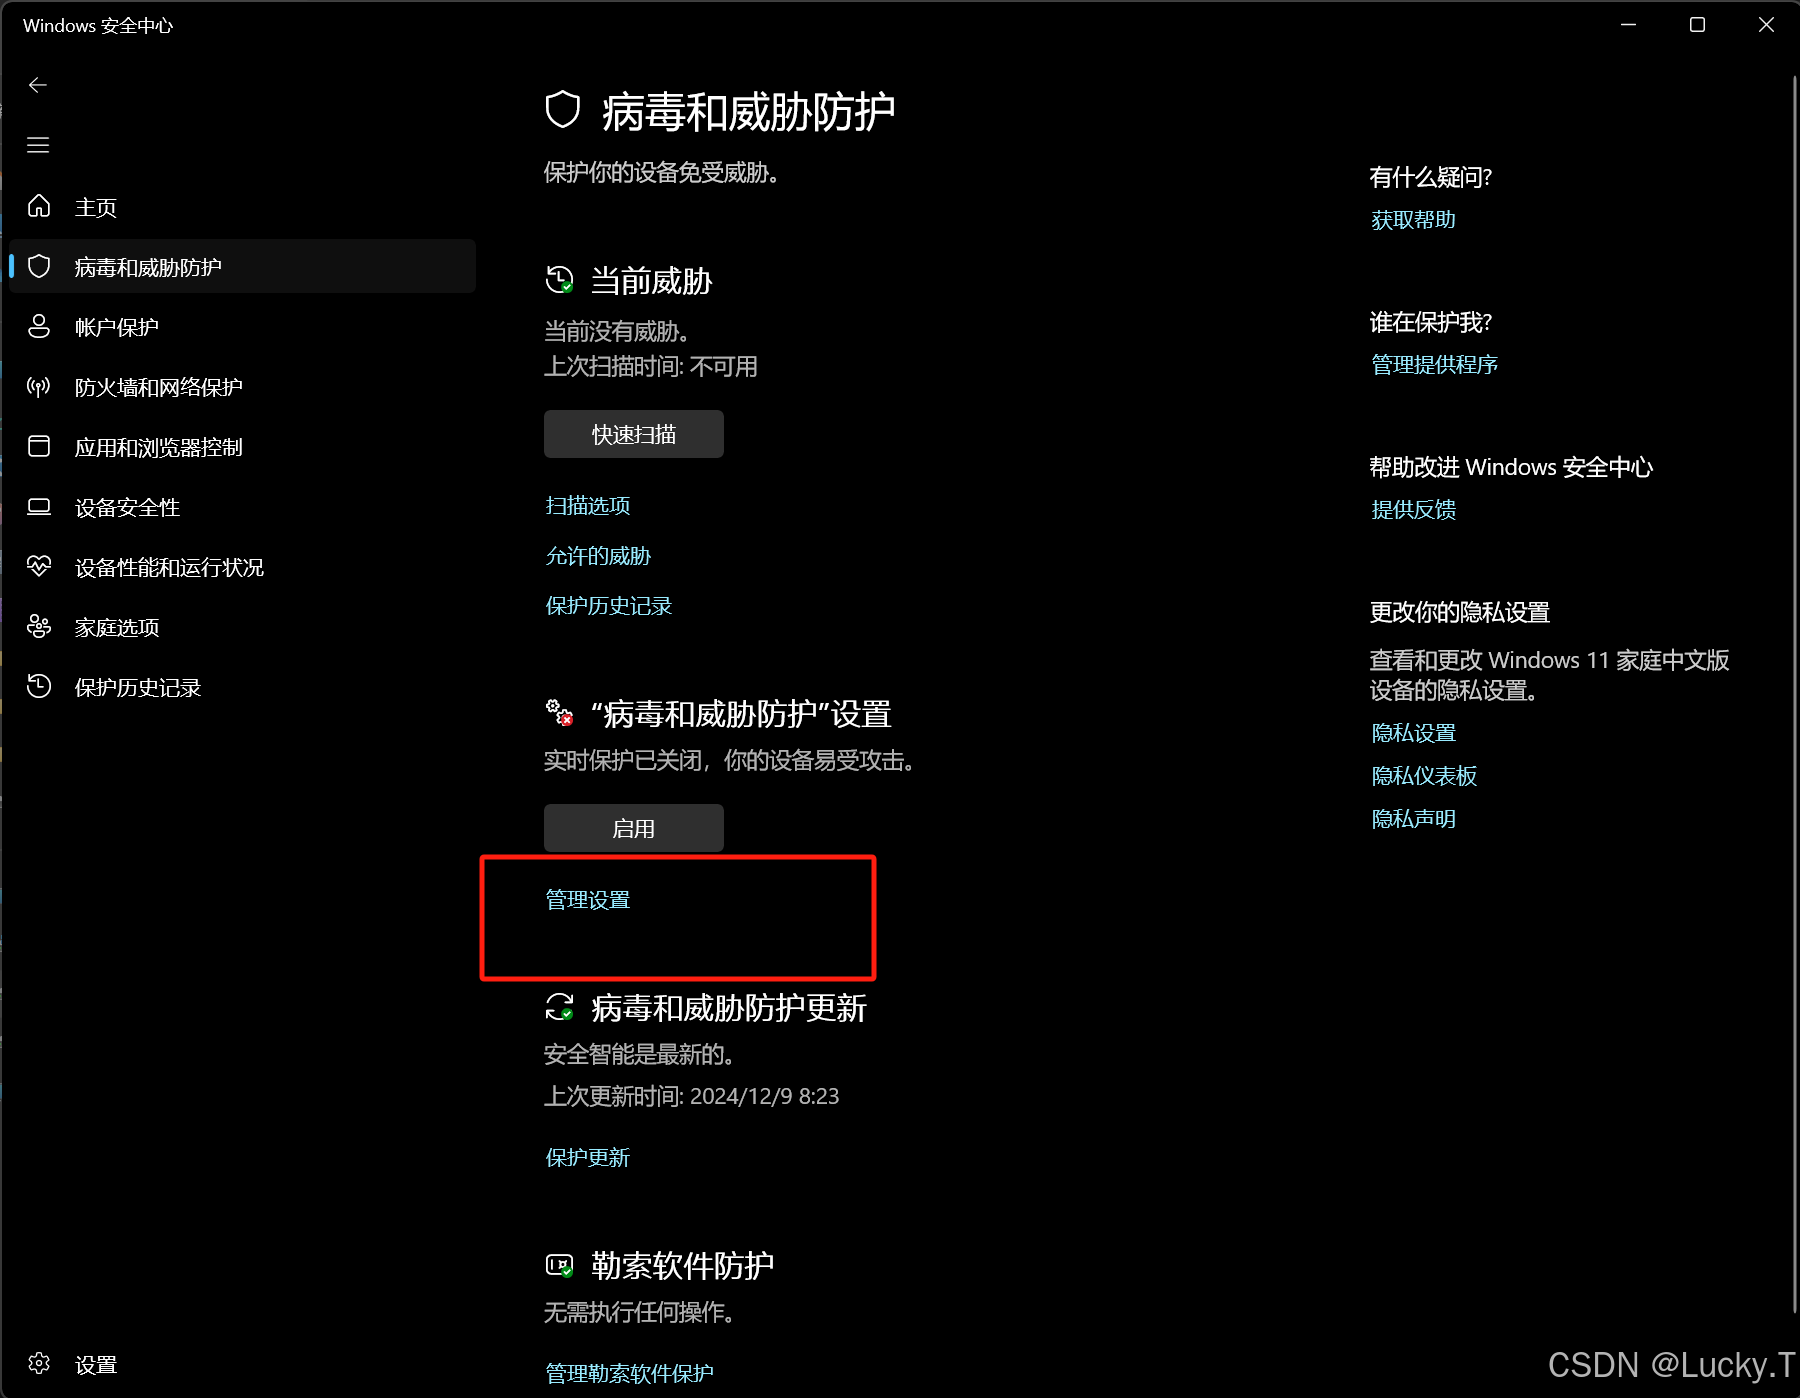Click the 管理提供程序 link
The height and width of the screenshot is (1398, 1800).
coord(1435,365)
